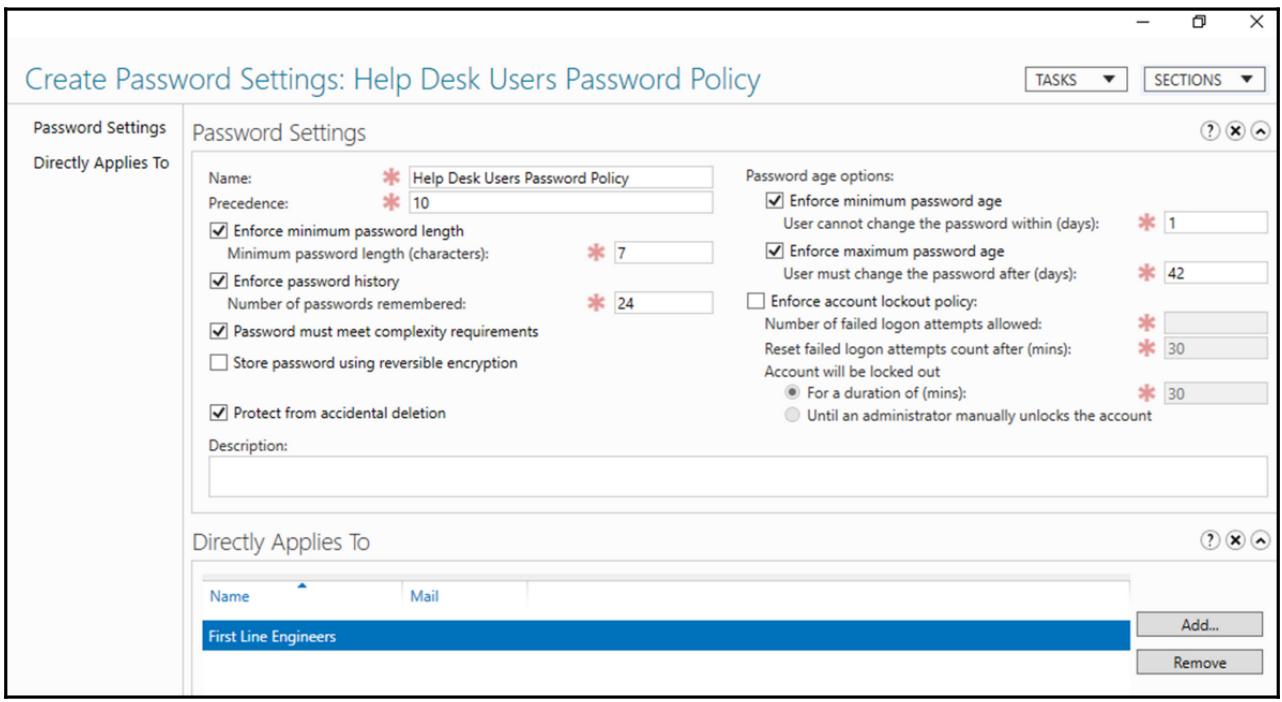
Task: Open the TASKS dropdown menu
Action: tap(1076, 80)
